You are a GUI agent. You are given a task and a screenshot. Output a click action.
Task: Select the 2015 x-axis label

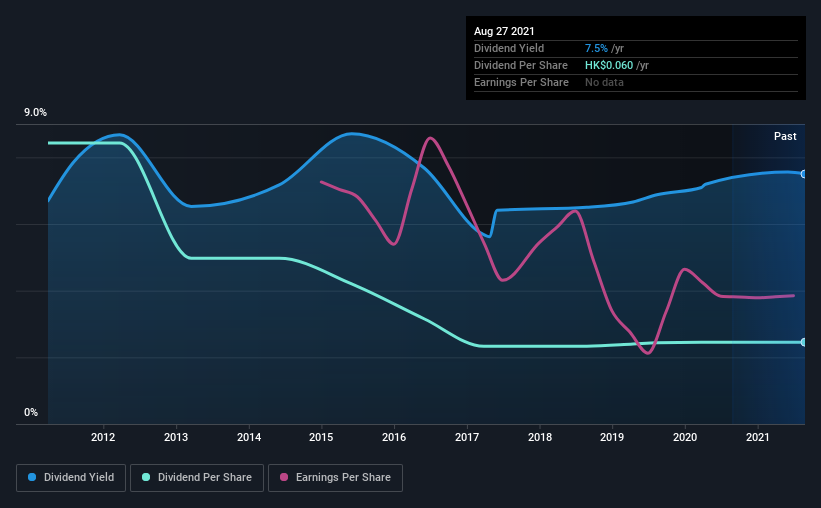click(x=321, y=437)
